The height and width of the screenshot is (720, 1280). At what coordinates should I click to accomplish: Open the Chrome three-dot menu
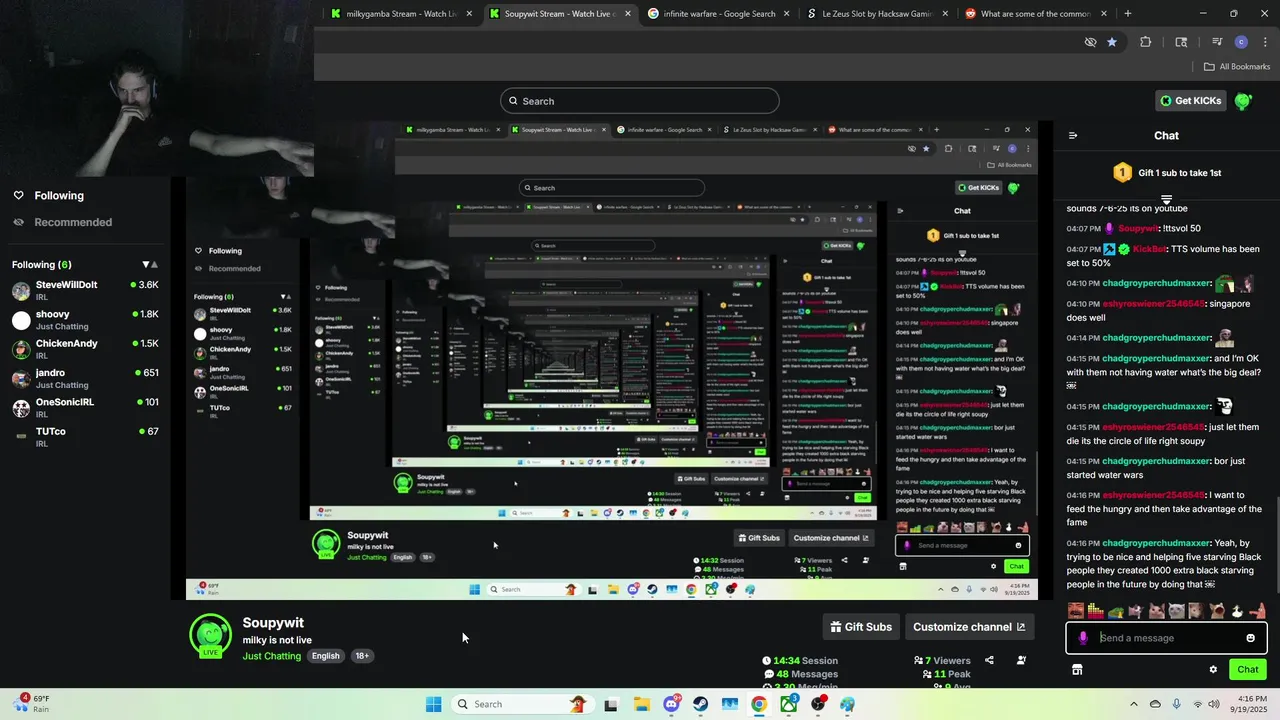(x=1265, y=42)
